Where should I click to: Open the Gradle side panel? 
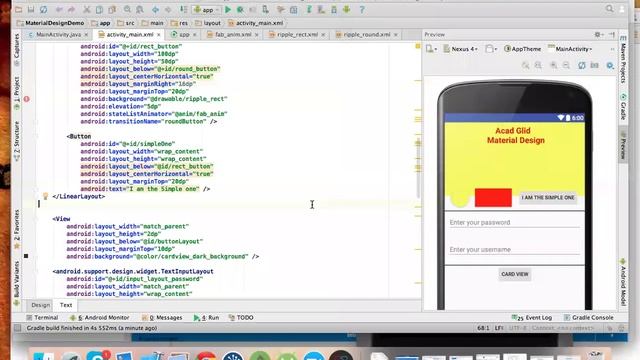[x=623, y=107]
